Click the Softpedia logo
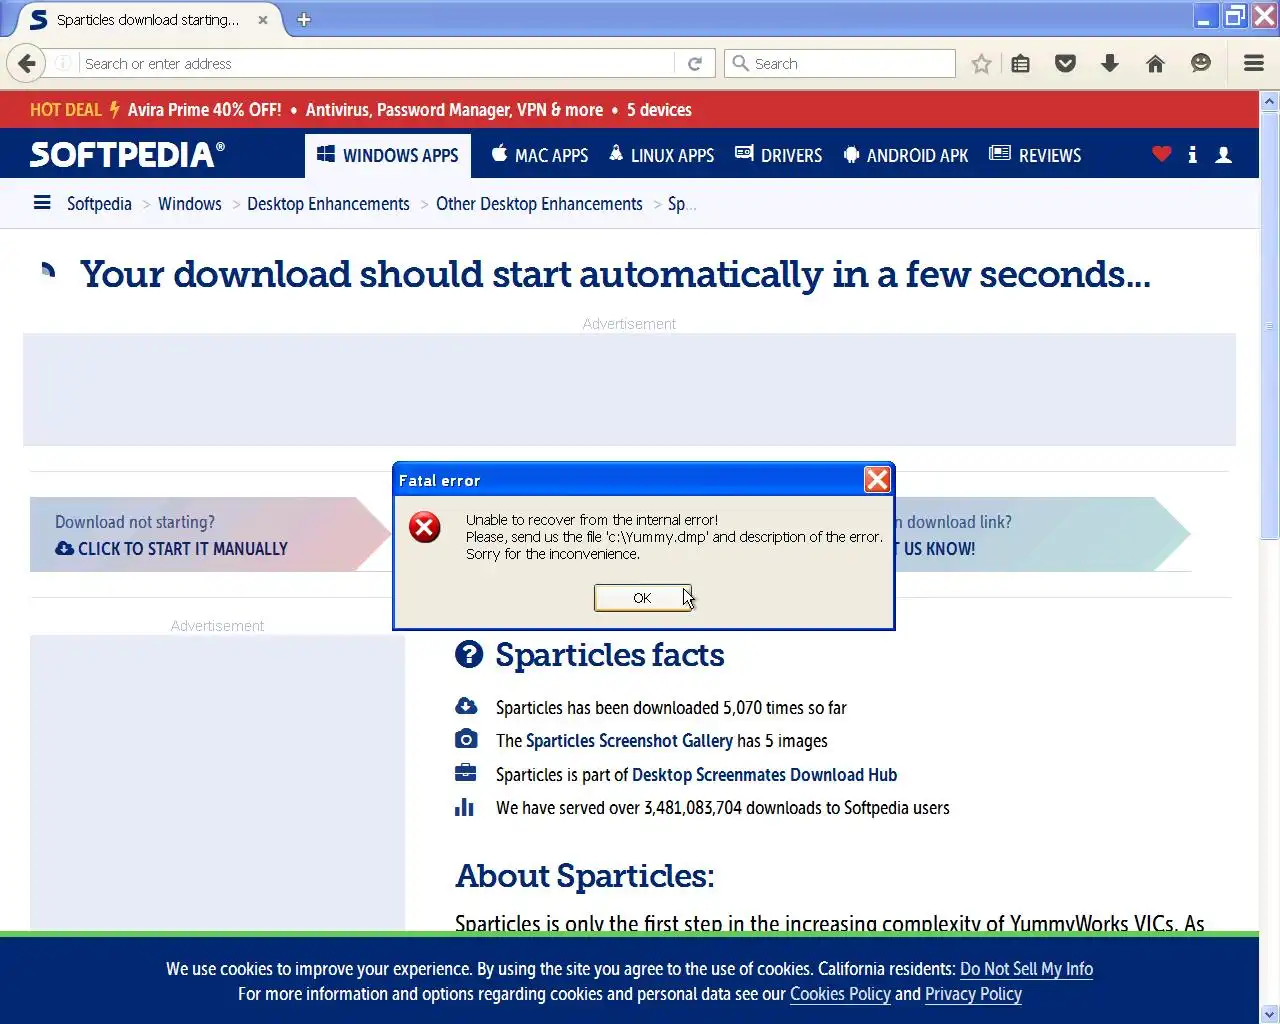Screen dimensions: 1280x1024 point(127,154)
